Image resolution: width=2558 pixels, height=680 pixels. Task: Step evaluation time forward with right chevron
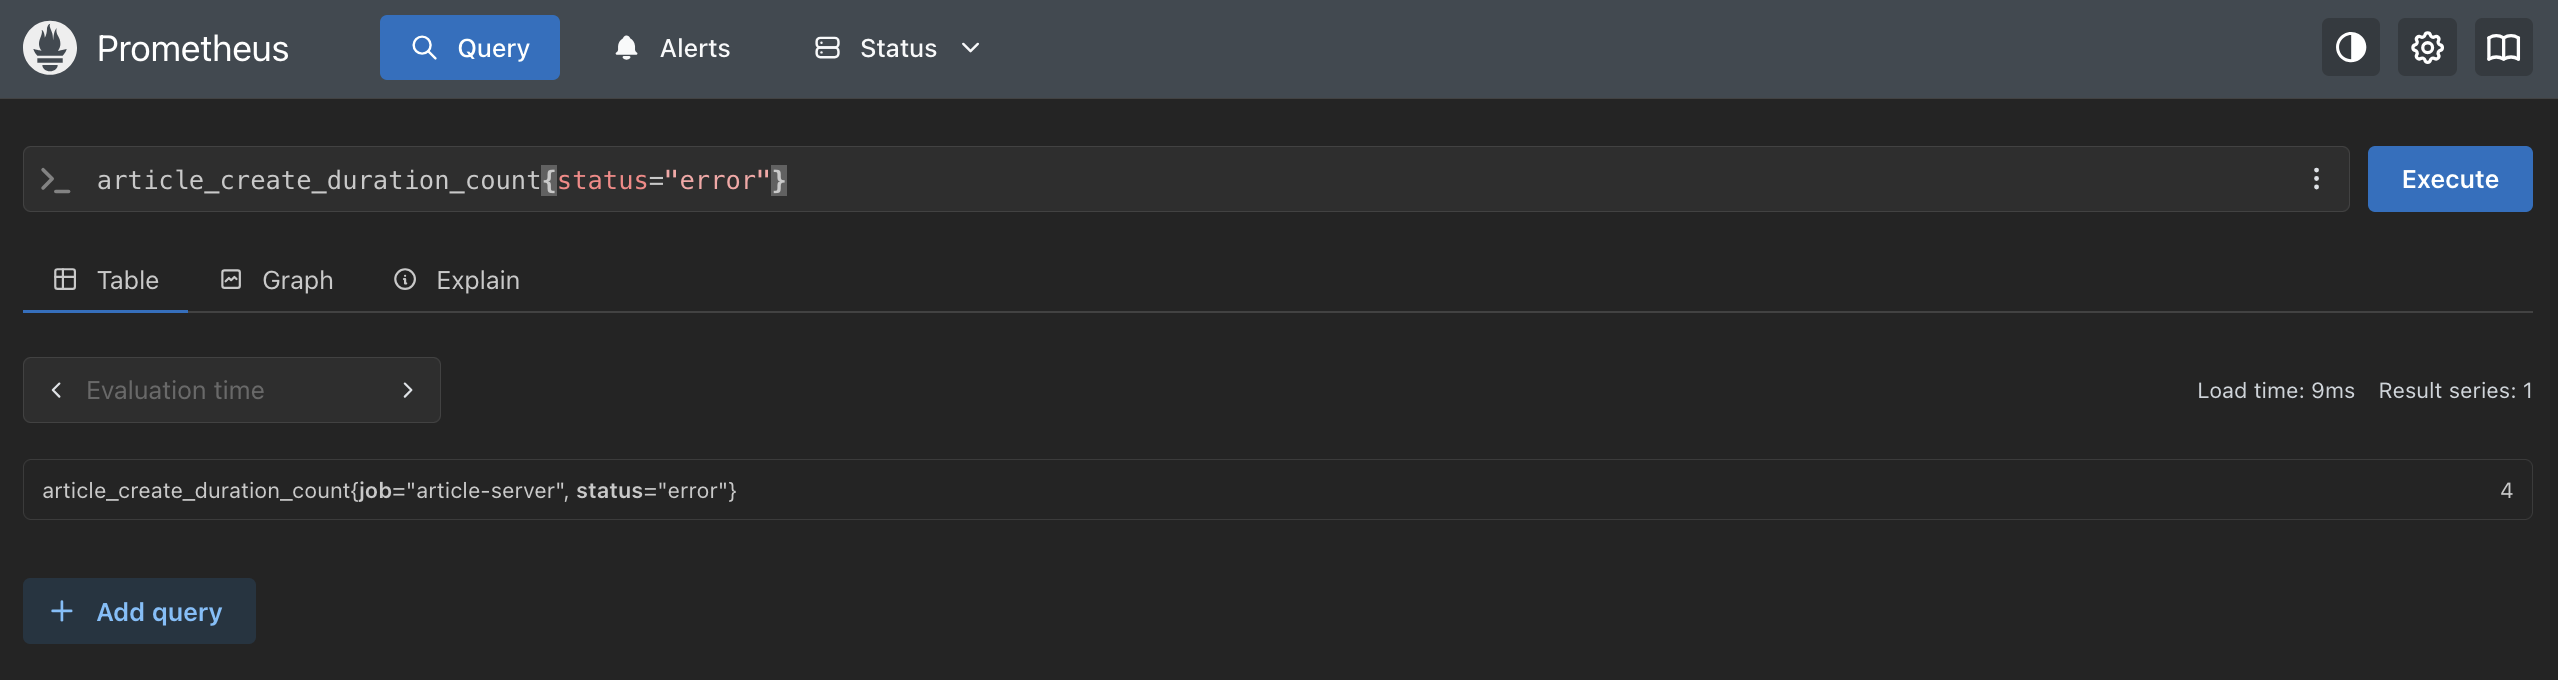click(407, 390)
